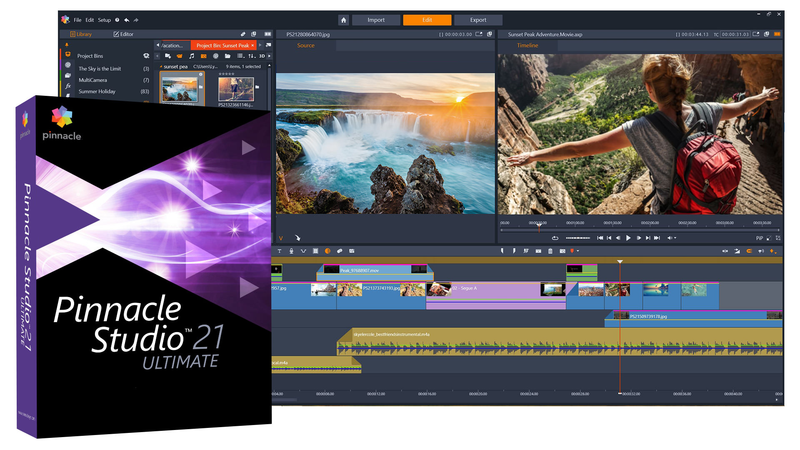The height and width of the screenshot is (450, 800).
Task: Open the Summer Holiday bin
Action: tap(97, 91)
